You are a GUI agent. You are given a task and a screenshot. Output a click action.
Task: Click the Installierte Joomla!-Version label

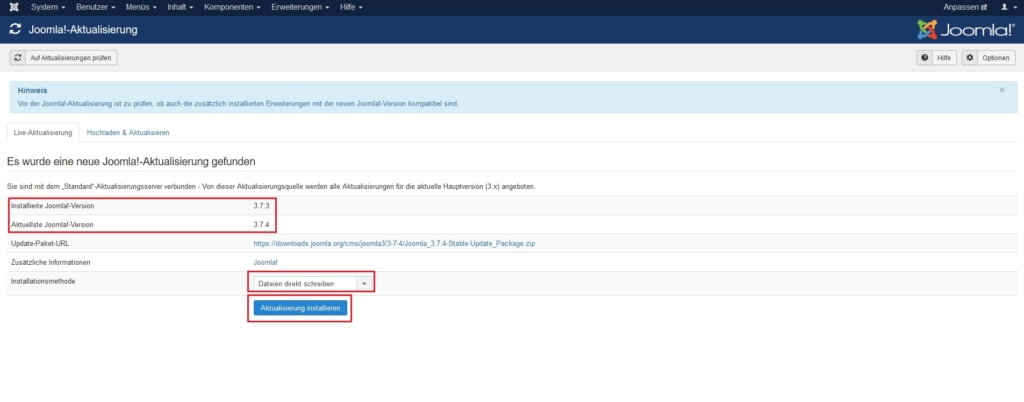[x=52, y=206]
